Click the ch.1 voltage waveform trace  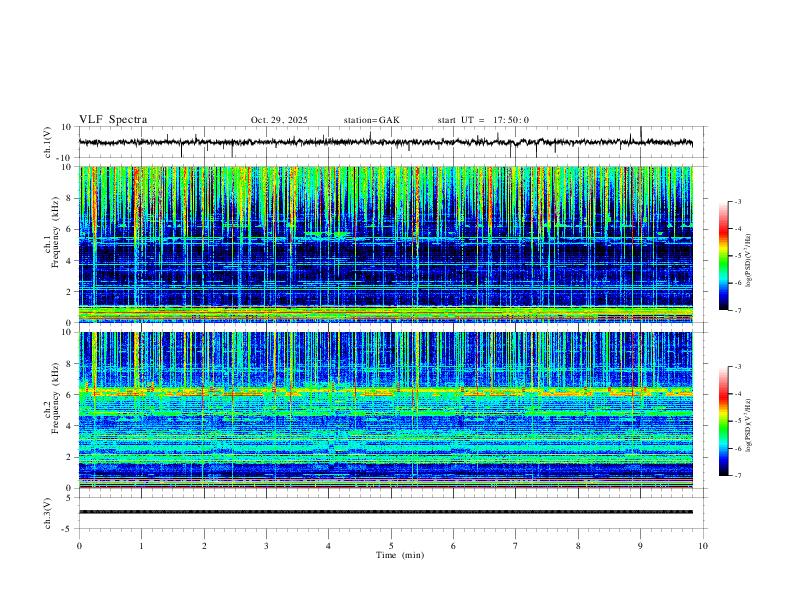click(386, 142)
